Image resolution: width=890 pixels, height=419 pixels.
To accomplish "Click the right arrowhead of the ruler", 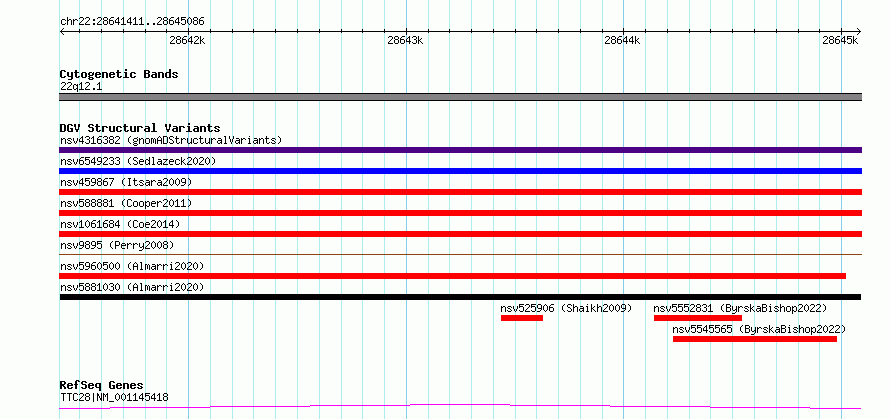I will [859, 31].
